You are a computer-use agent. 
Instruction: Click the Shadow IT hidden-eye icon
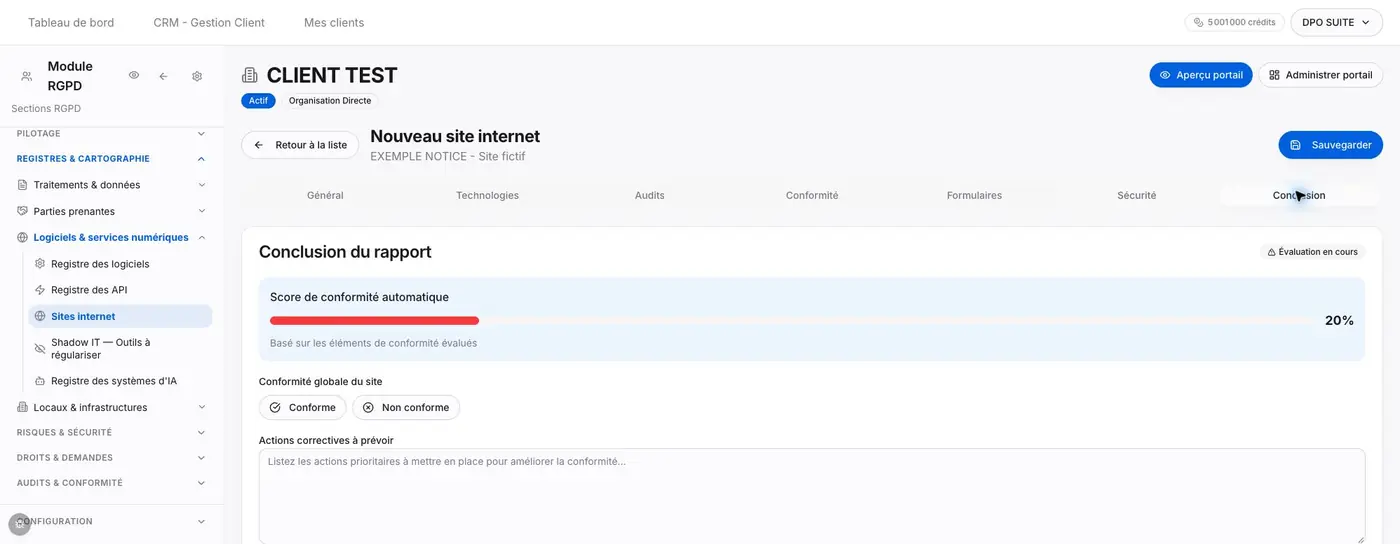pos(40,348)
